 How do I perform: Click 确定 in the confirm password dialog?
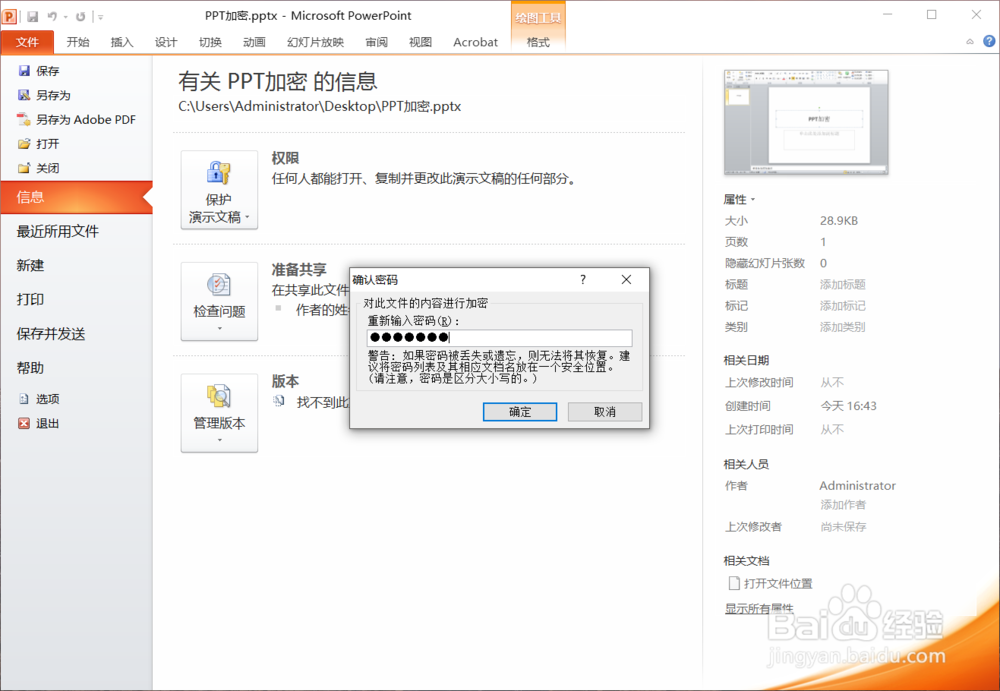pyautogui.click(x=520, y=412)
